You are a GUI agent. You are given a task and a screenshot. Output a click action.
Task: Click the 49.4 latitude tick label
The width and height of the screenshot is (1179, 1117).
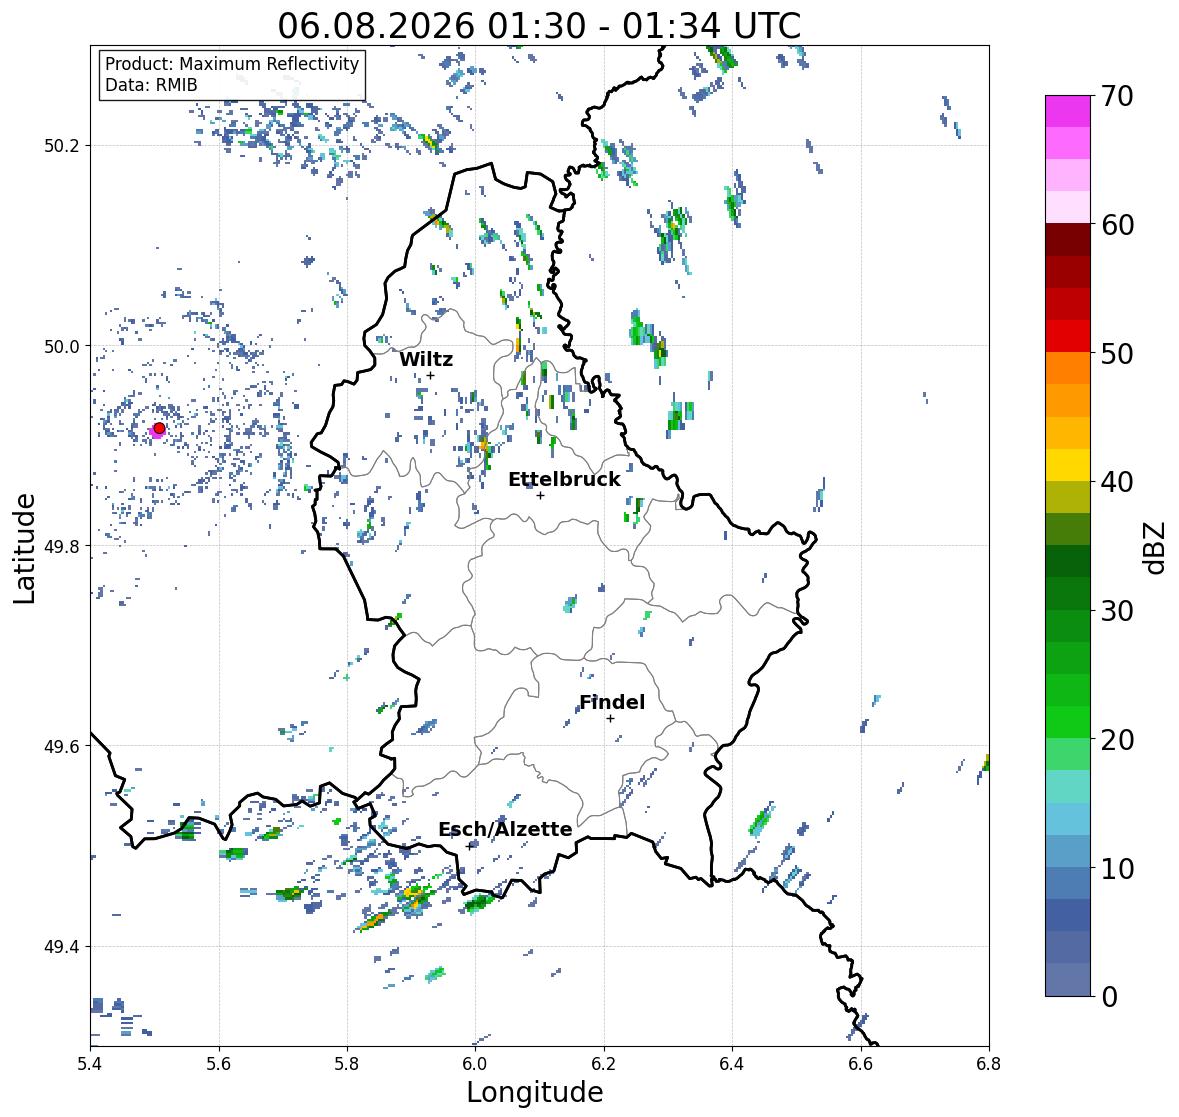(62, 947)
